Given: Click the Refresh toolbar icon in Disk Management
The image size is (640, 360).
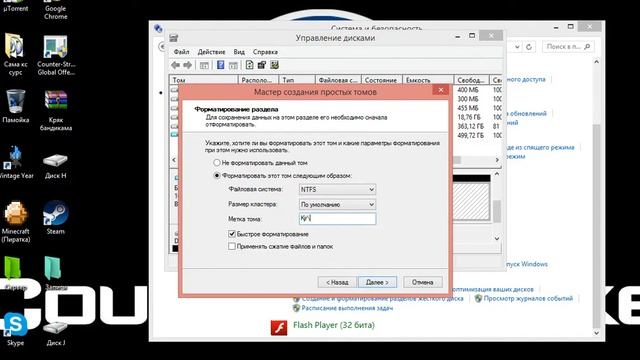Looking at the screenshot, I should pos(249,65).
